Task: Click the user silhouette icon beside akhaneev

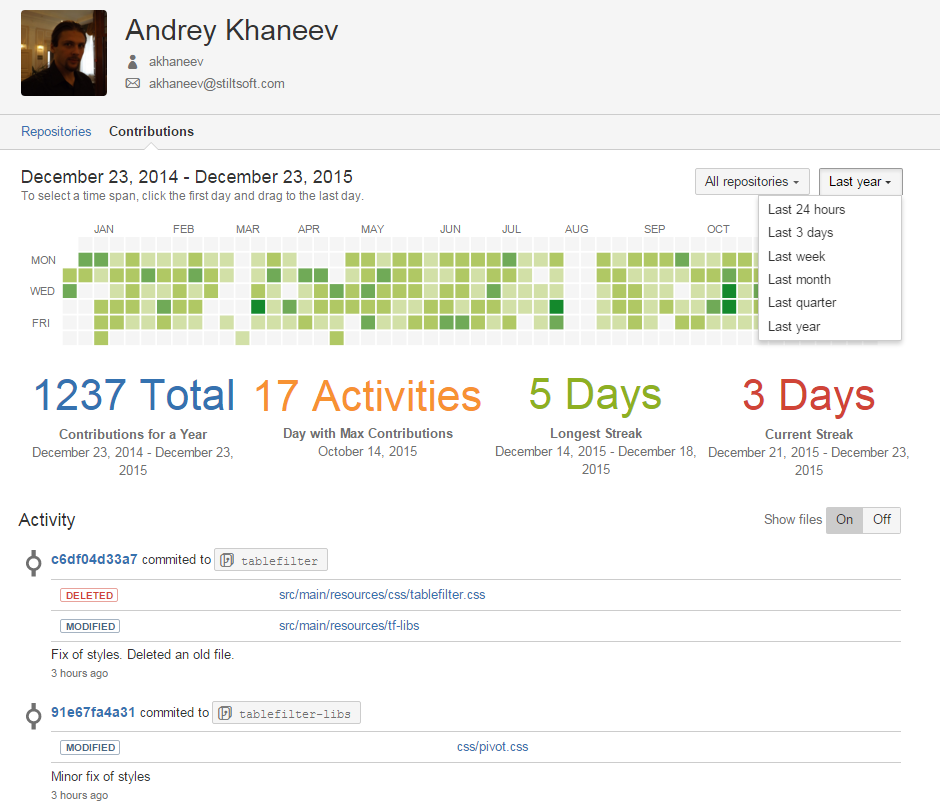Action: (131, 61)
